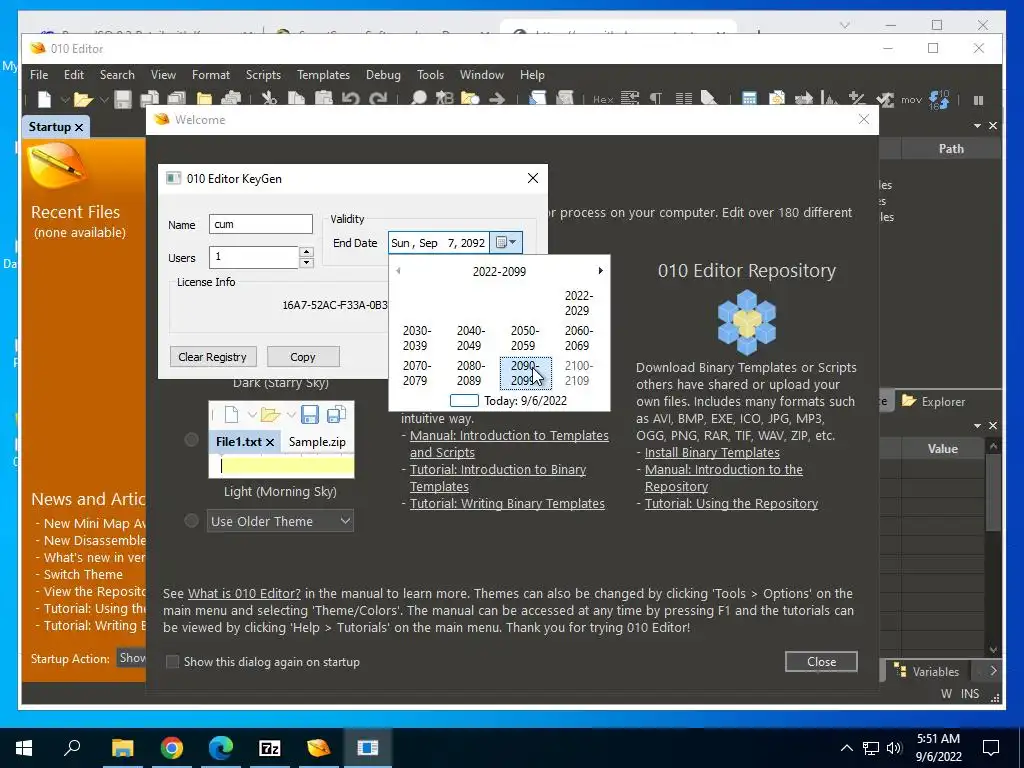
Task: Click Today: 9/6/2022 in the calendar
Action: tap(509, 400)
